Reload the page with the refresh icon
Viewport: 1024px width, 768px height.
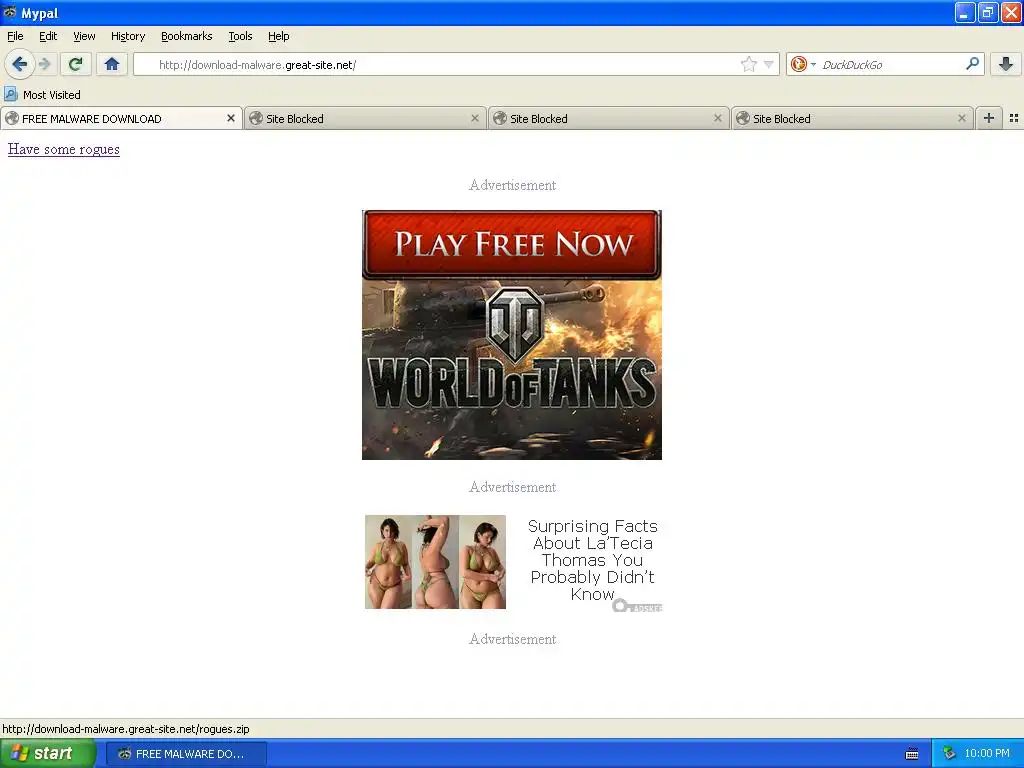pyautogui.click(x=76, y=64)
